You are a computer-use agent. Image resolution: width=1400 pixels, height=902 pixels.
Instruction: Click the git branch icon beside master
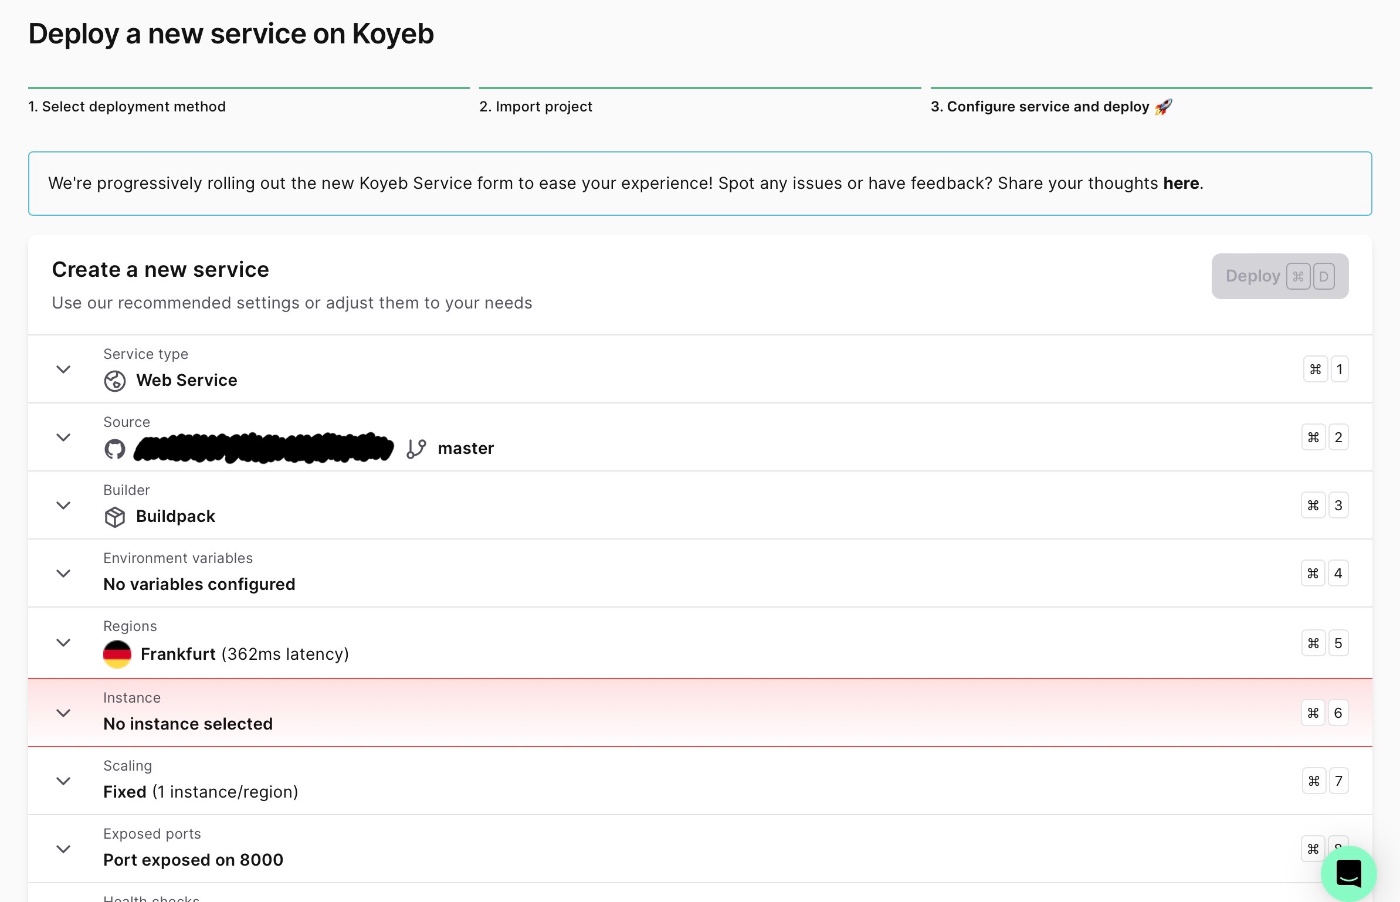416,449
